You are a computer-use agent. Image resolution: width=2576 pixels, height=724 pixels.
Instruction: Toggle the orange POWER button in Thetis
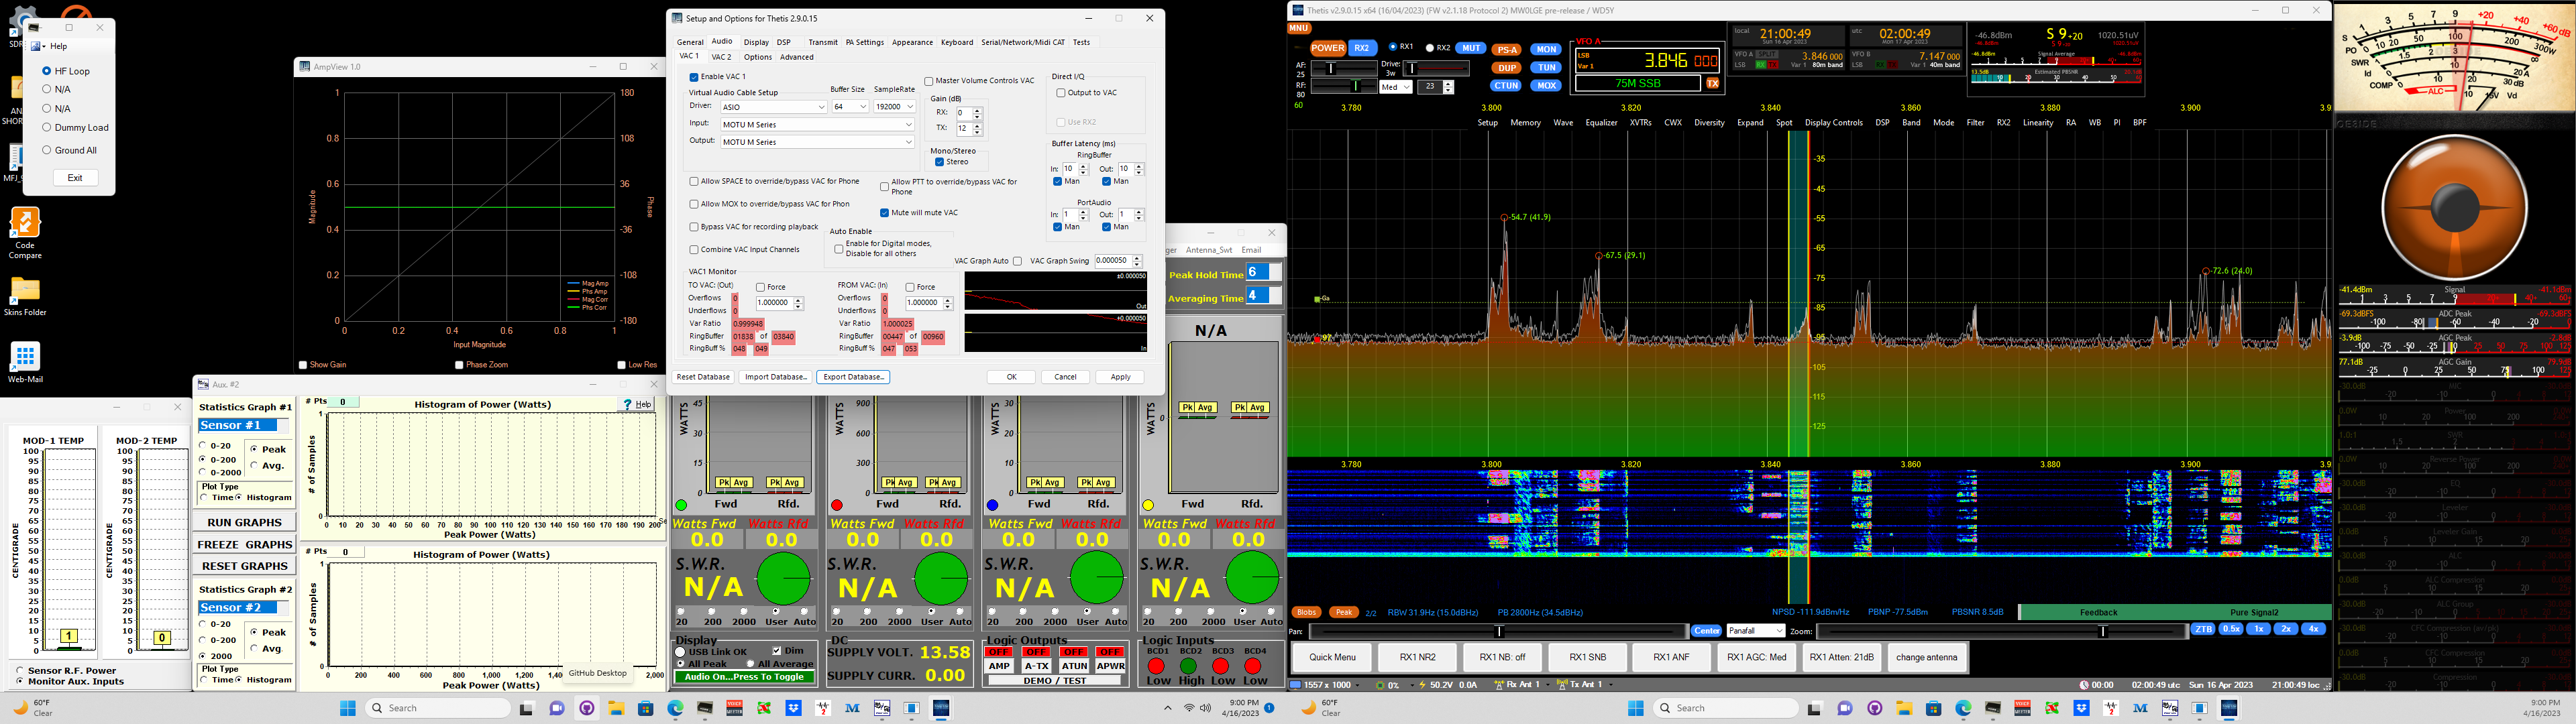[x=1328, y=48]
